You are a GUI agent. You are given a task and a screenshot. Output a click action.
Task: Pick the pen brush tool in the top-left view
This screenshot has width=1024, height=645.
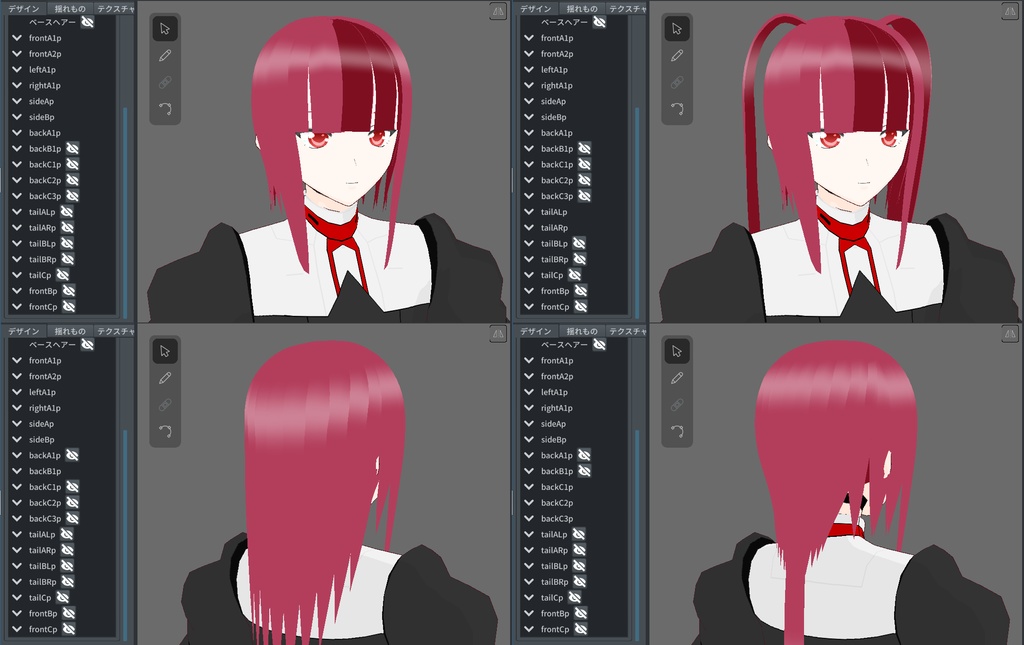[x=165, y=55]
